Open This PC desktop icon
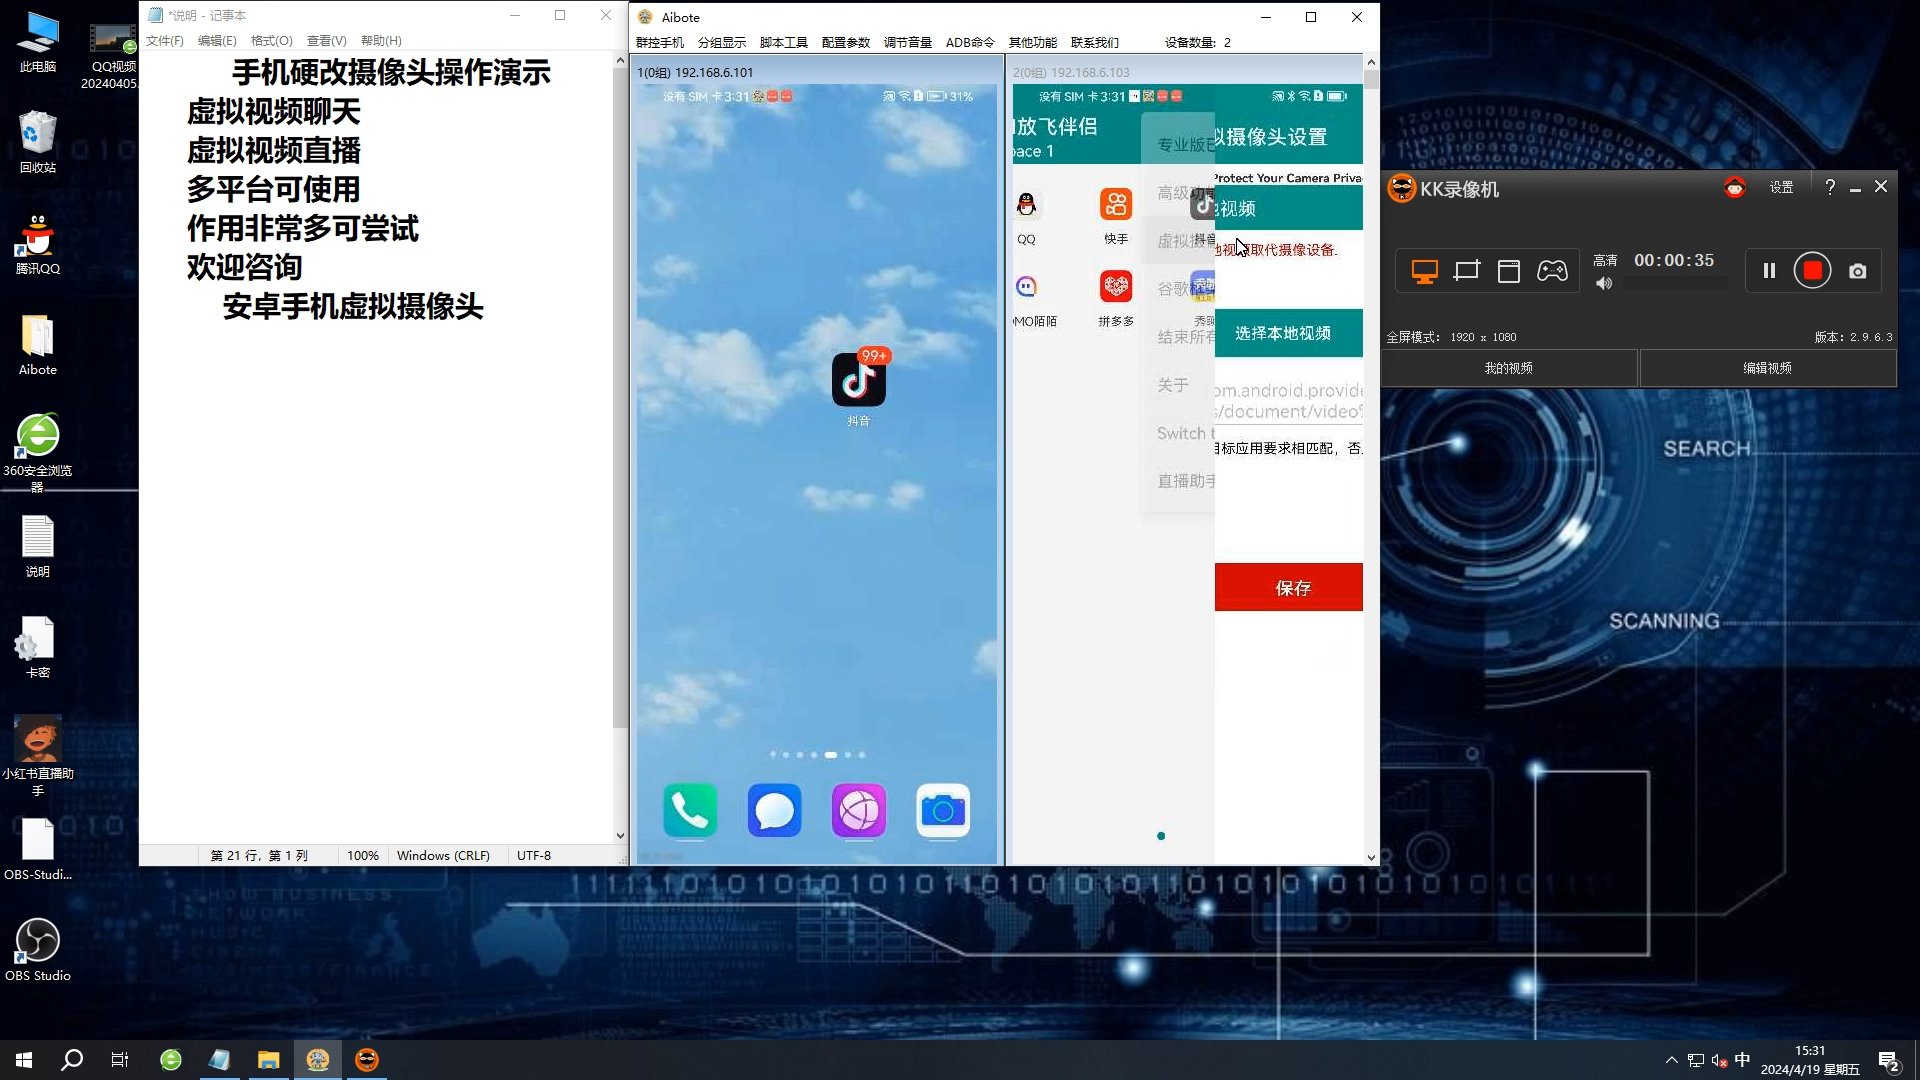 [38, 43]
